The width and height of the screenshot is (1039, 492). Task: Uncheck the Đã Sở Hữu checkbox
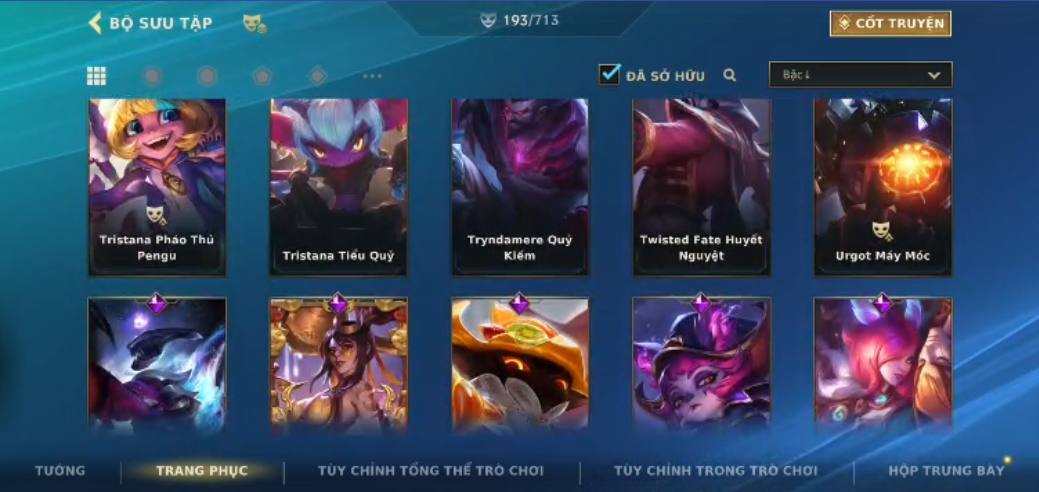point(609,74)
